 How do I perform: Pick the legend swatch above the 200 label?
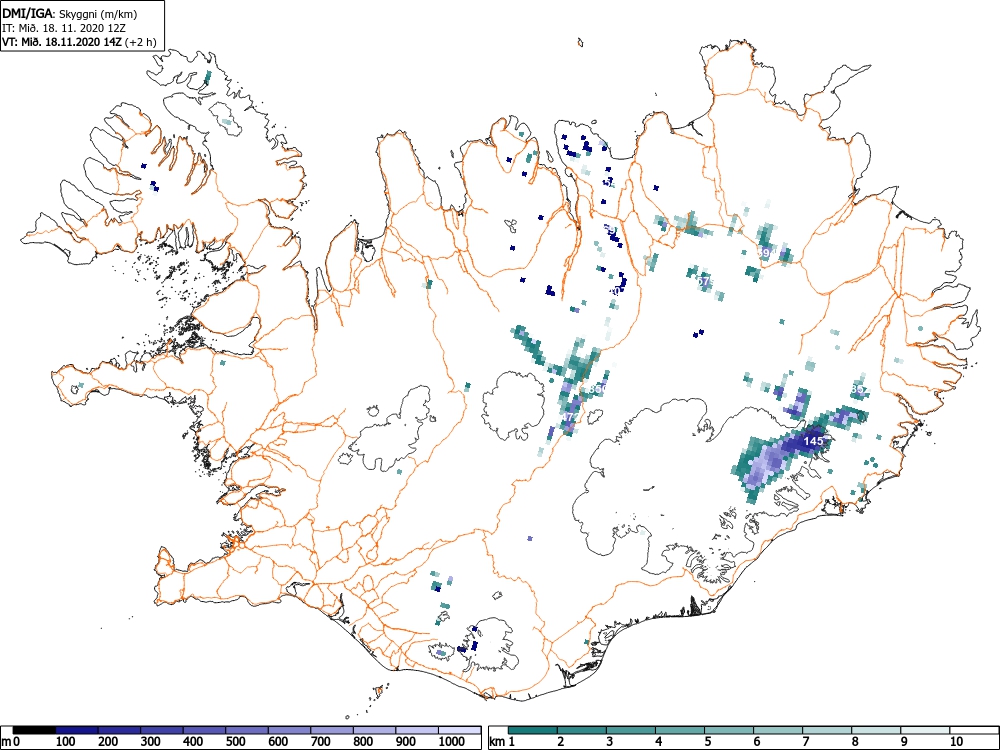pyautogui.click(x=119, y=730)
